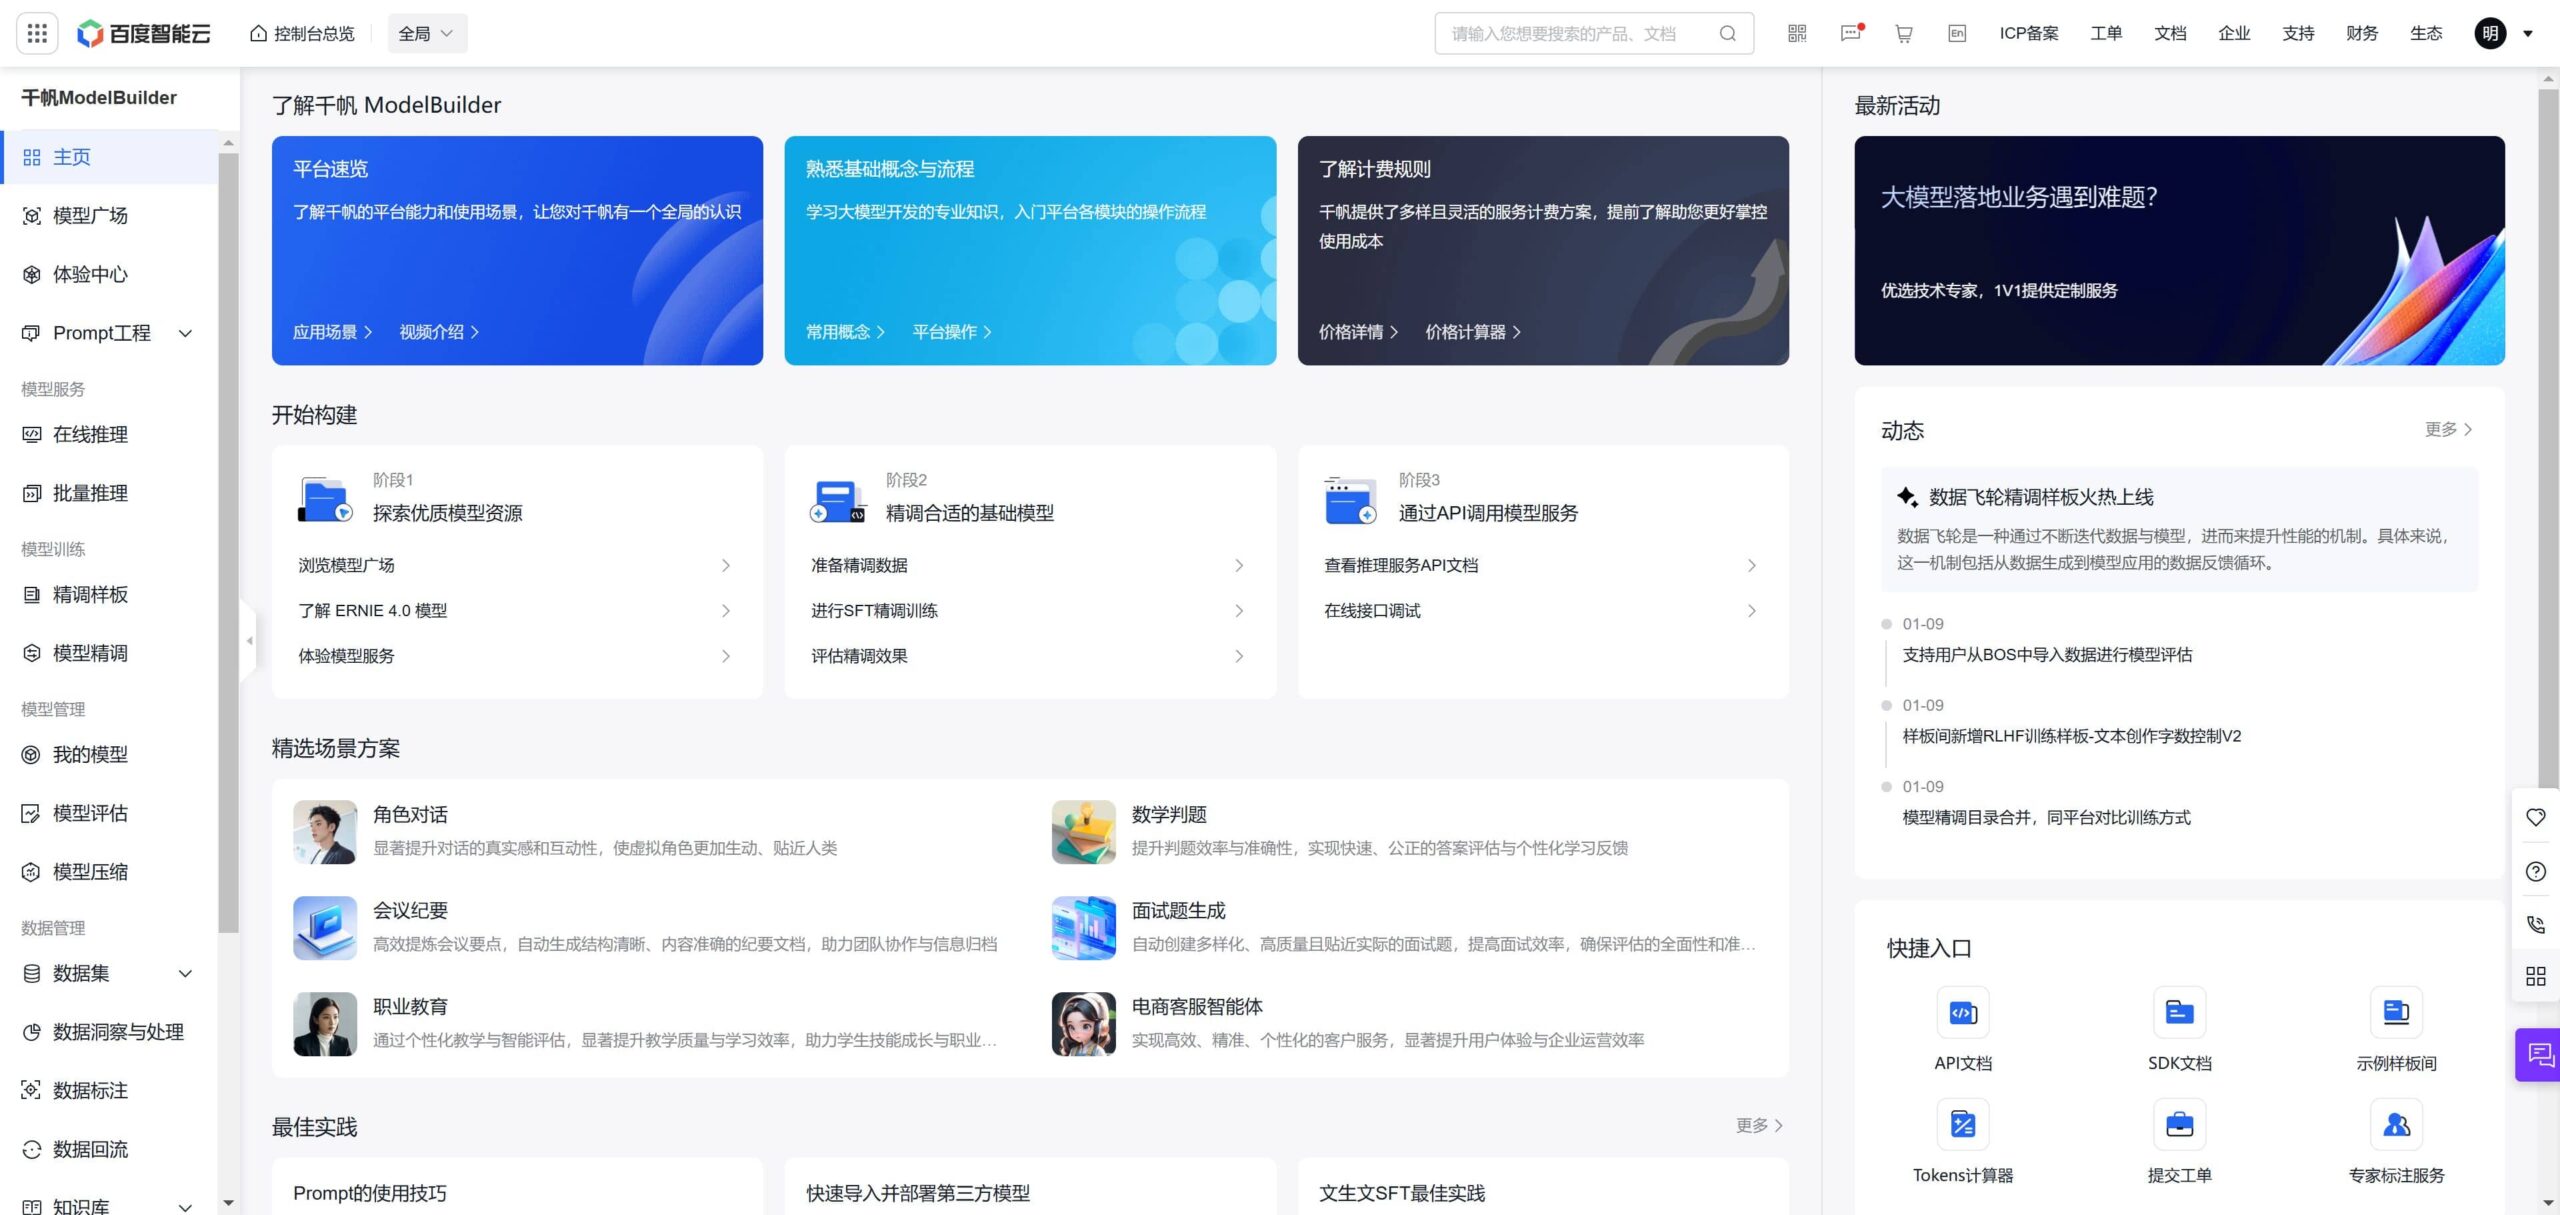Viewport: 2560px width, 1215px height.
Task: Open the 文档 top menu item
Action: (x=2170, y=33)
